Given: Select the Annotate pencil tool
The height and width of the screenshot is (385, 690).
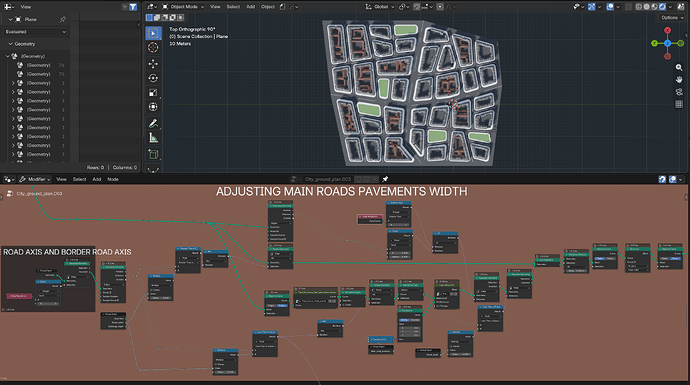Looking at the screenshot, I should click(153, 124).
